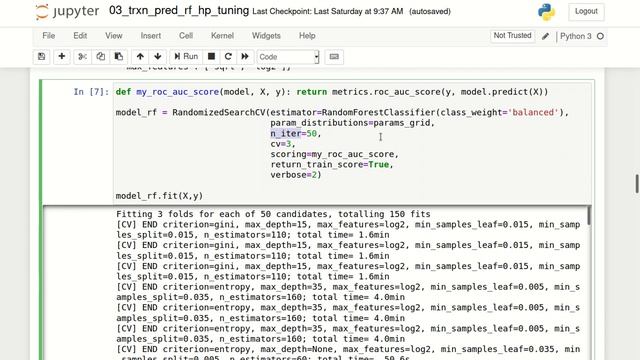The width and height of the screenshot is (640, 360).
Task: Click the Logout button
Action: tap(586, 11)
